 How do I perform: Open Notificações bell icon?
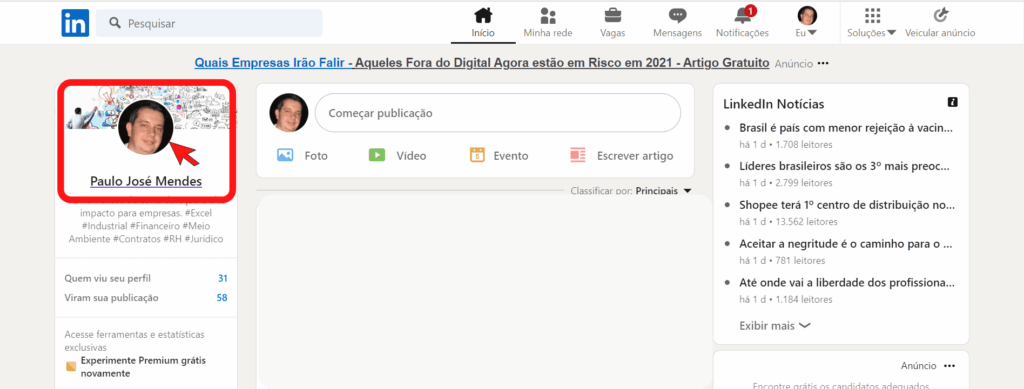[743, 16]
